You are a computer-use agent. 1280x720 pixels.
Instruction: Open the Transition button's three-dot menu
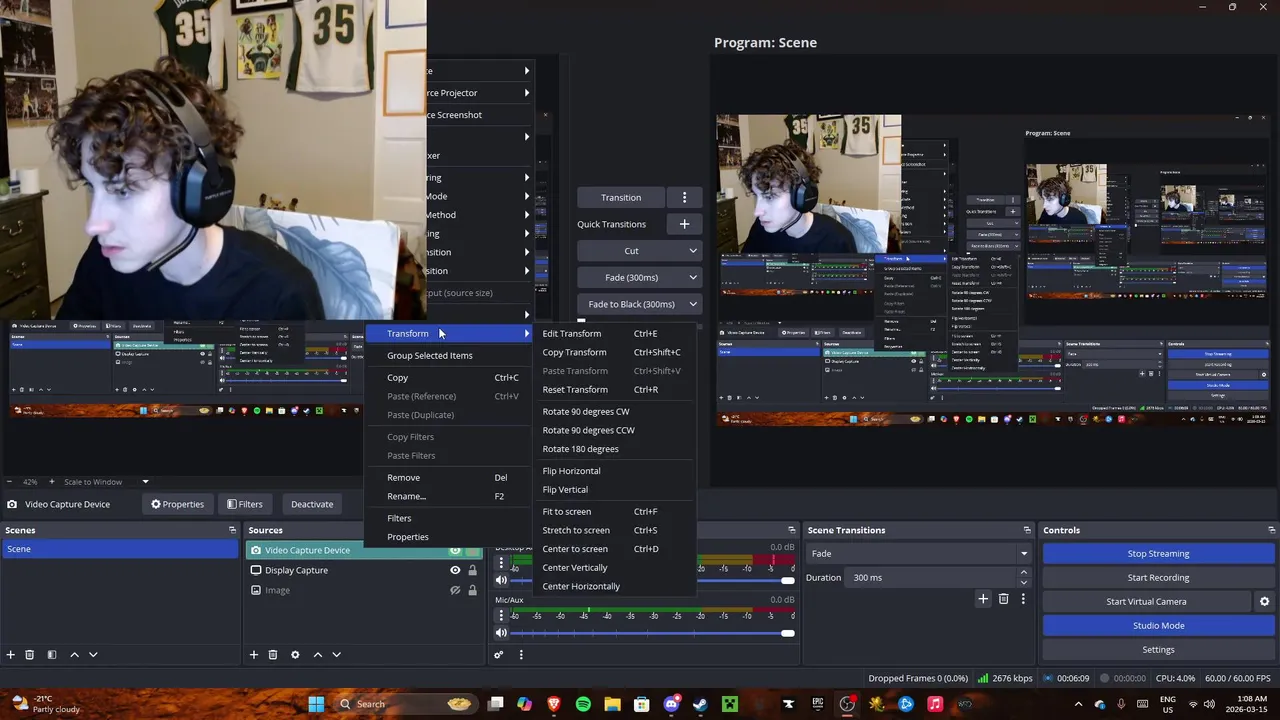coord(684,197)
